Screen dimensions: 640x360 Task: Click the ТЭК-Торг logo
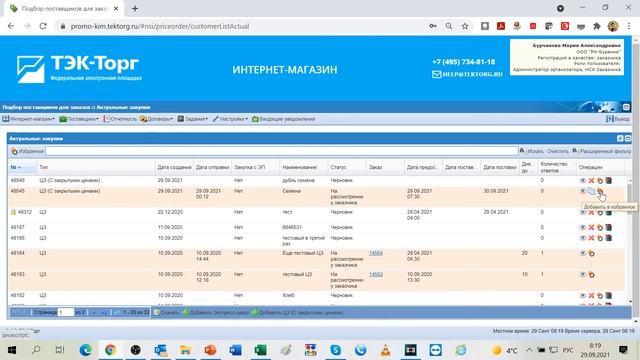[x=79, y=69]
